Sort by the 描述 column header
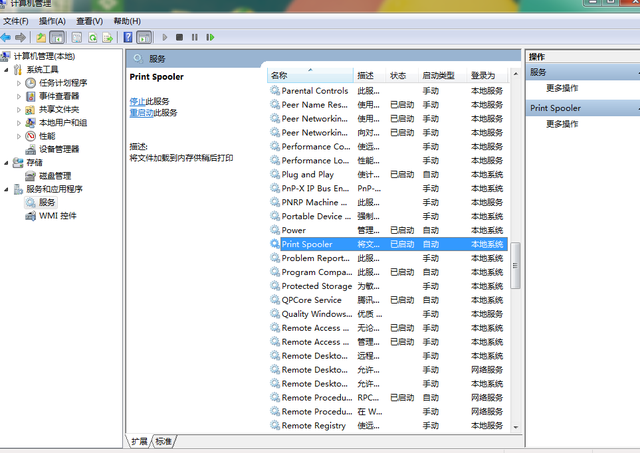The width and height of the screenshot is (640, 453). point(369,75)
